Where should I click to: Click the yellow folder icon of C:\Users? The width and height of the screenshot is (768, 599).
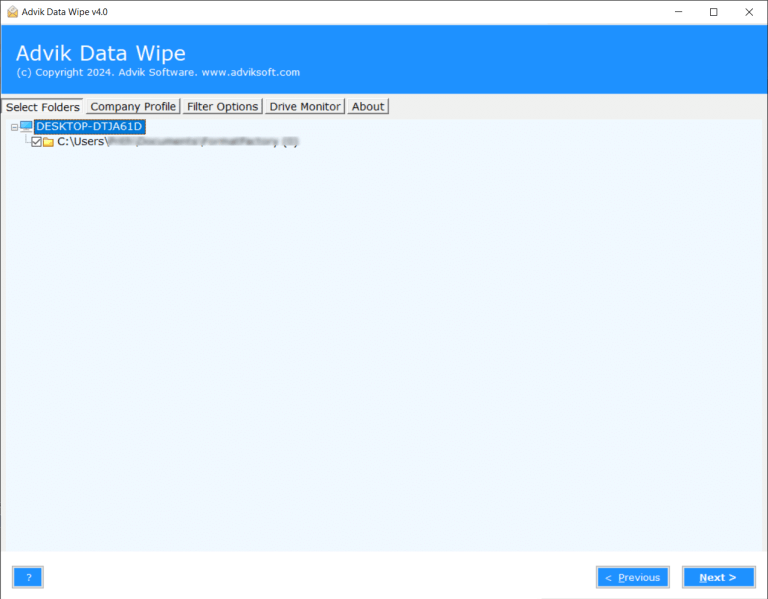tap(48, 142)
